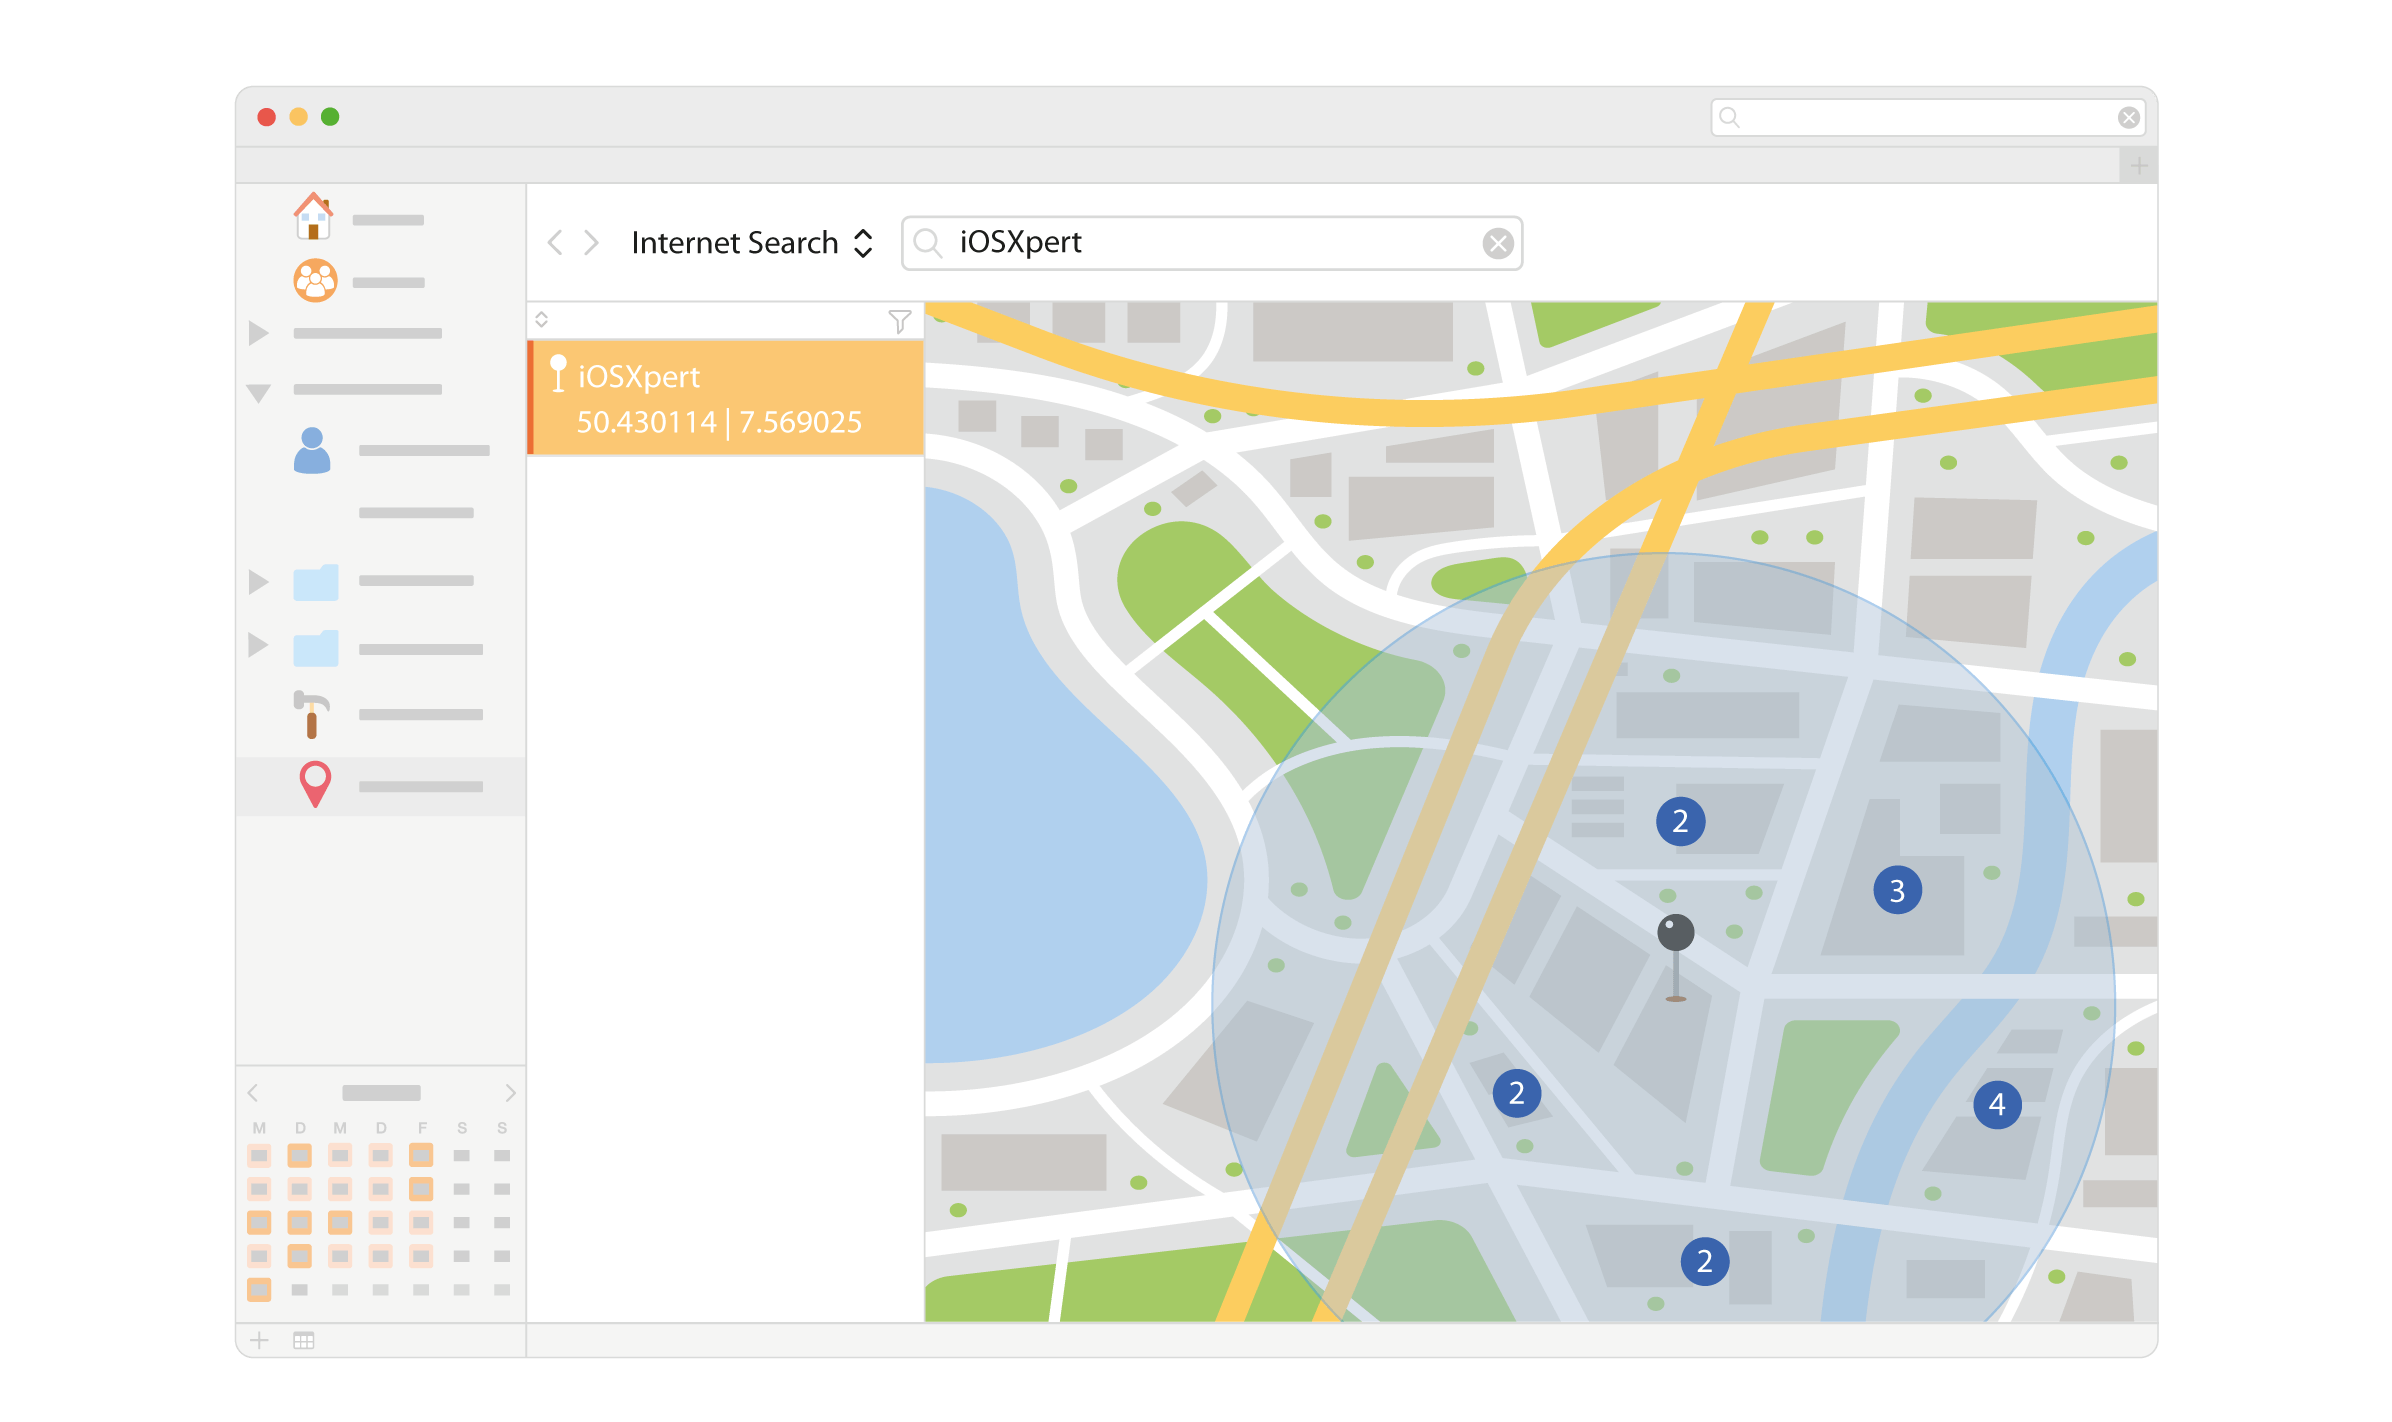This screenshot has height=1422, width=2392.
Task: Clear the iOSXpert search field
Action: pyautogui.click(x=1497, y=243)
